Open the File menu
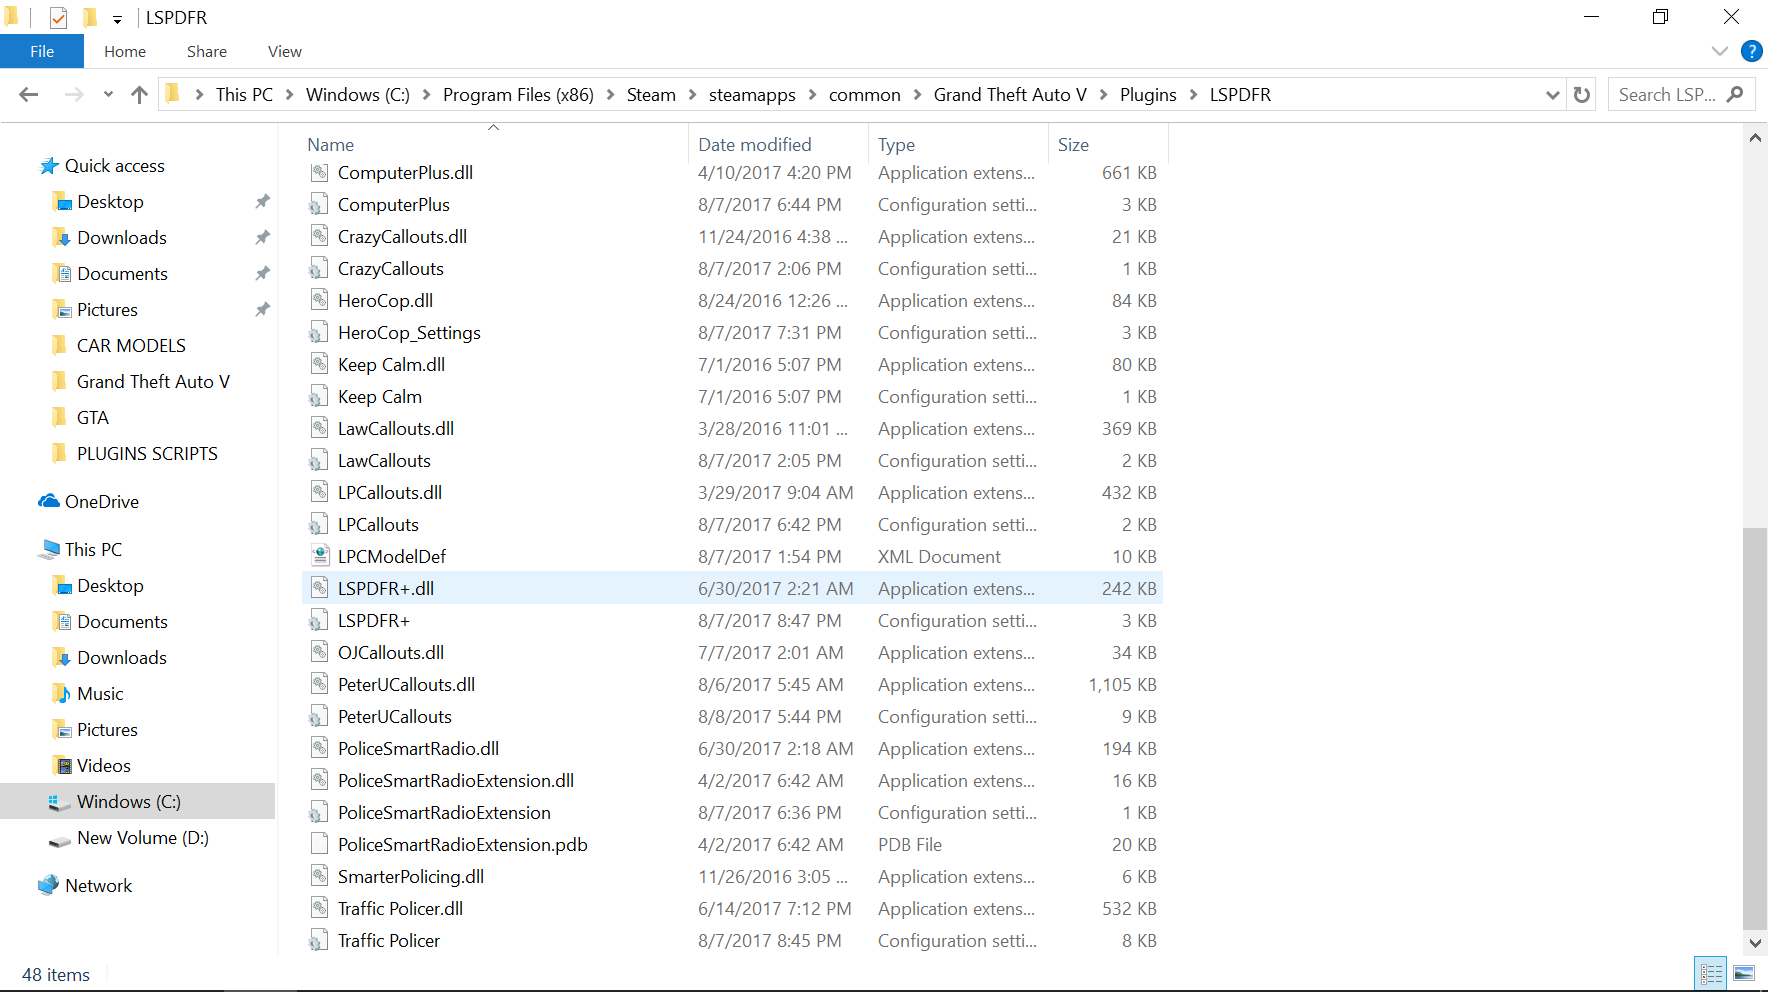The width and height of the screenshot is (1768, 992). [42, 52]
